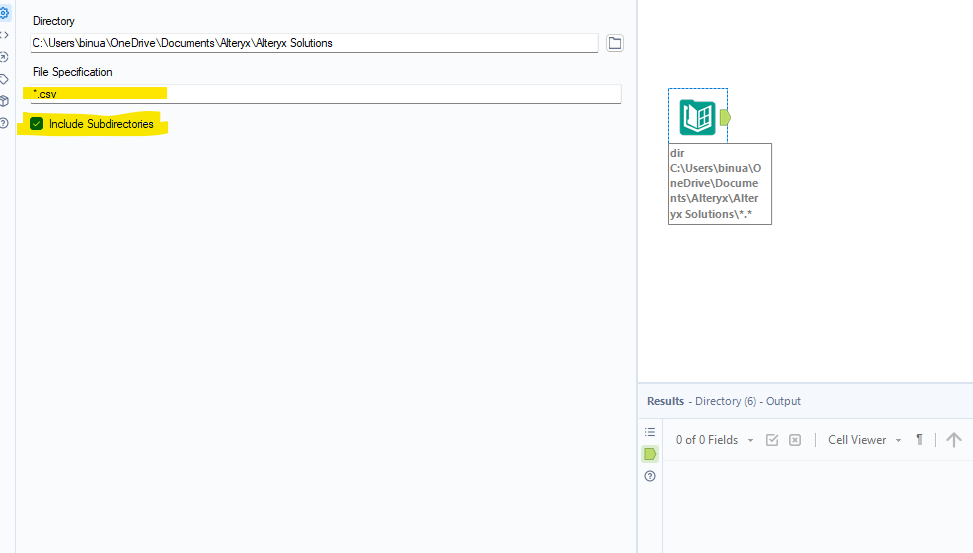
Task: Click the 'Include Subdirectories' label text
Action: point(101,124)
